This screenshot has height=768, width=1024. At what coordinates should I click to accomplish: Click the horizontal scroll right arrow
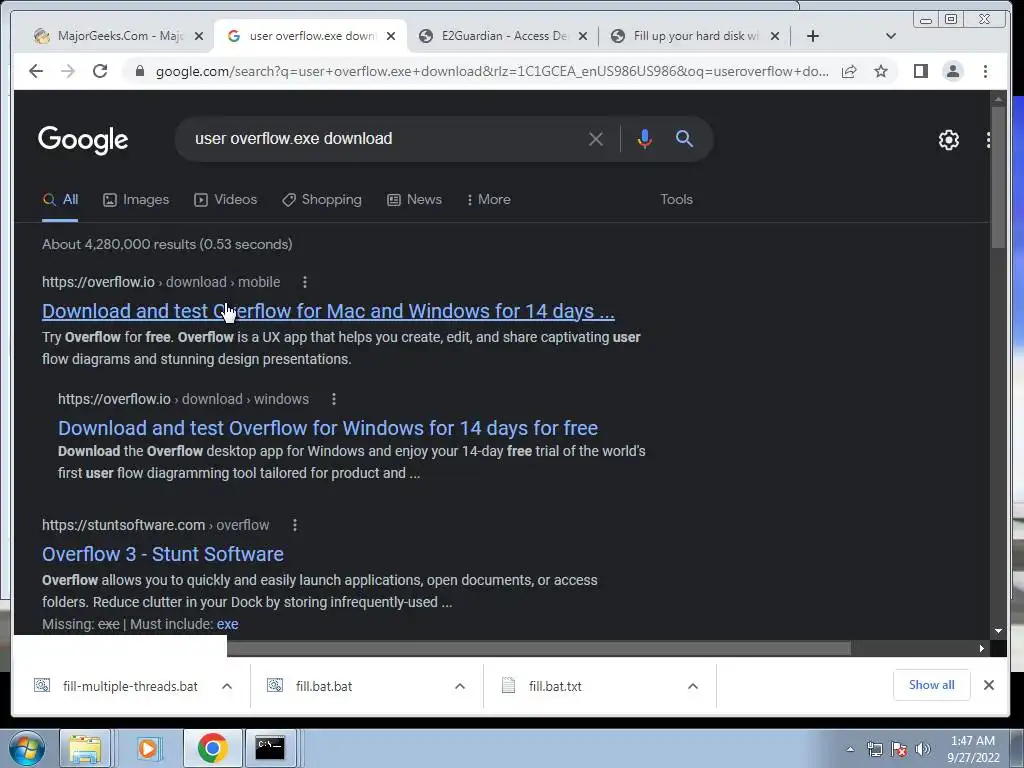click(x=981, y=648)
